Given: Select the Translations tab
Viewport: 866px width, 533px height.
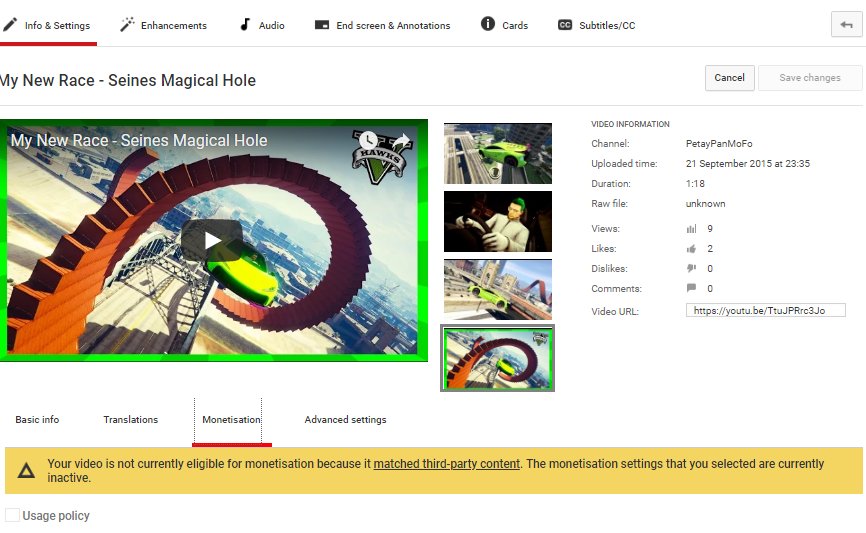Looking at the screenshot, I should tap(131, 420).
